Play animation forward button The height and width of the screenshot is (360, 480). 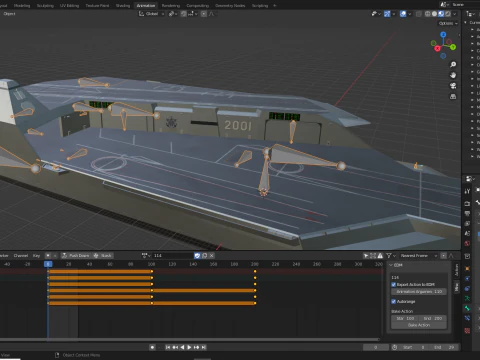[x=189, y=347]
